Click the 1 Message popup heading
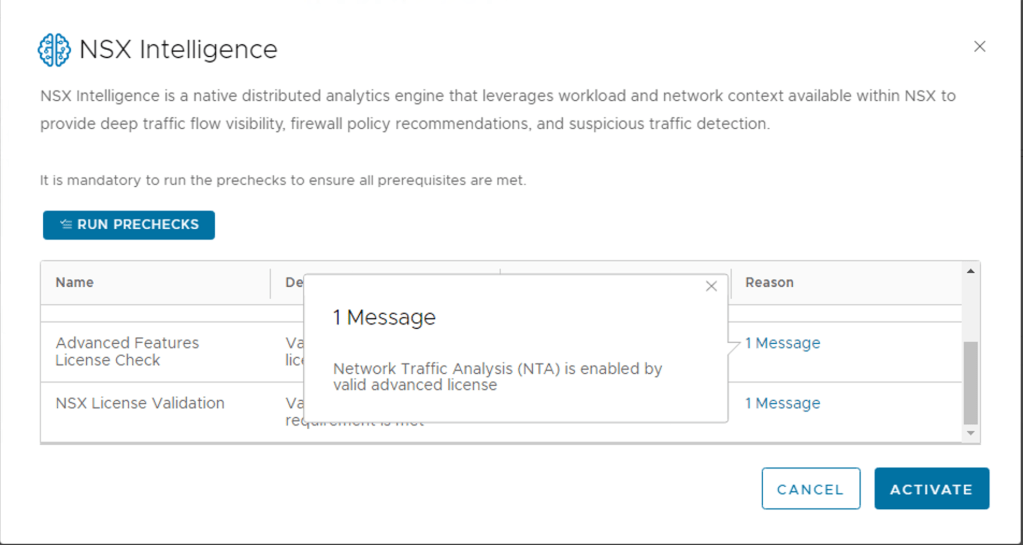The image size is (1023, 545). click(384, 317)
